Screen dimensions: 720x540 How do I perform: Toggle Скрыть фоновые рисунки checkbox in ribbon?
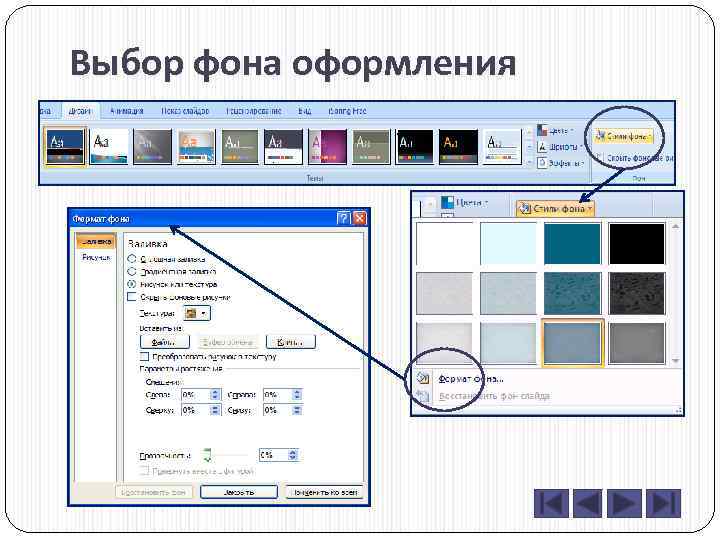tap(599, 158)
